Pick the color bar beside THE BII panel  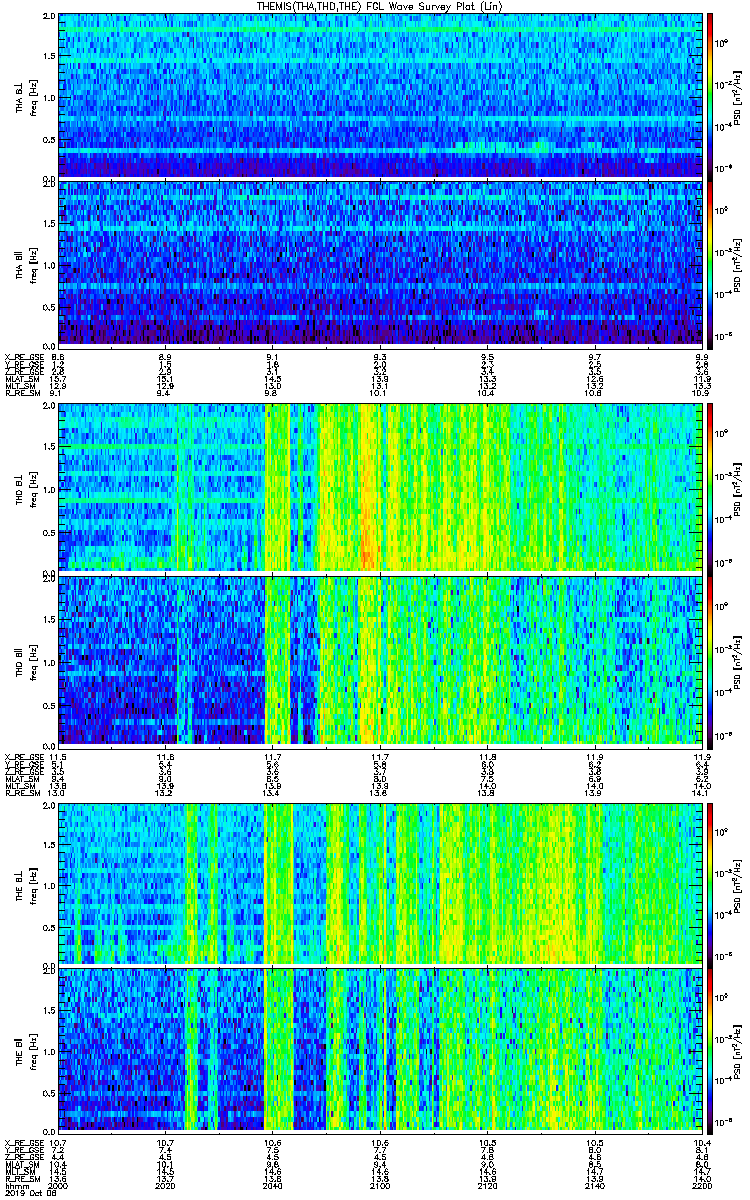[x=710, y=1049]
